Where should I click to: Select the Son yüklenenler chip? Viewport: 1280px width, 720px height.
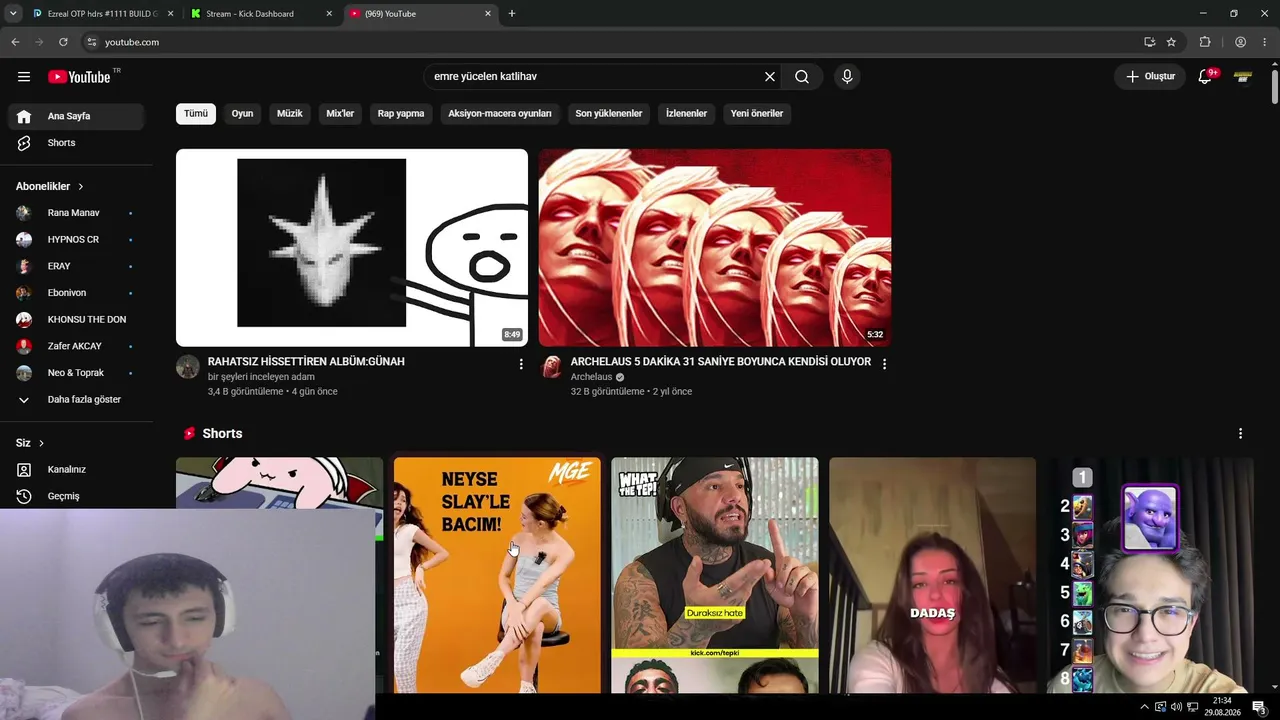(x=609, y=114)
